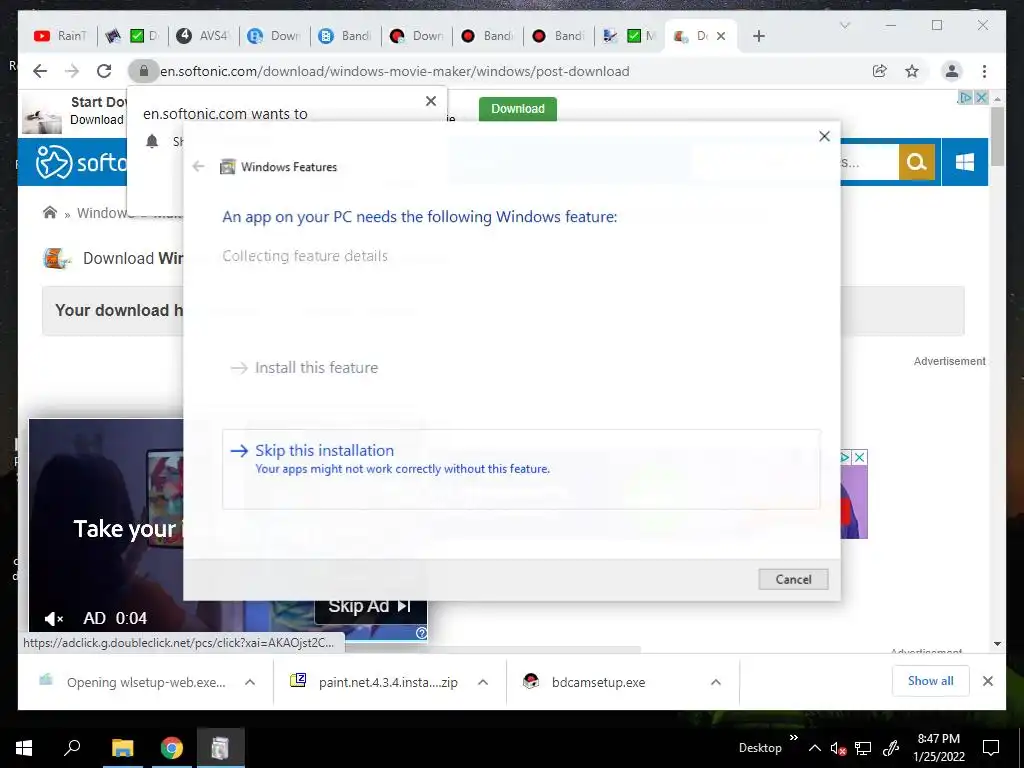Click the Chrome back arrow button
Image resolution: width=1024 pixels, height=768 pixels.
pos(40,71)
